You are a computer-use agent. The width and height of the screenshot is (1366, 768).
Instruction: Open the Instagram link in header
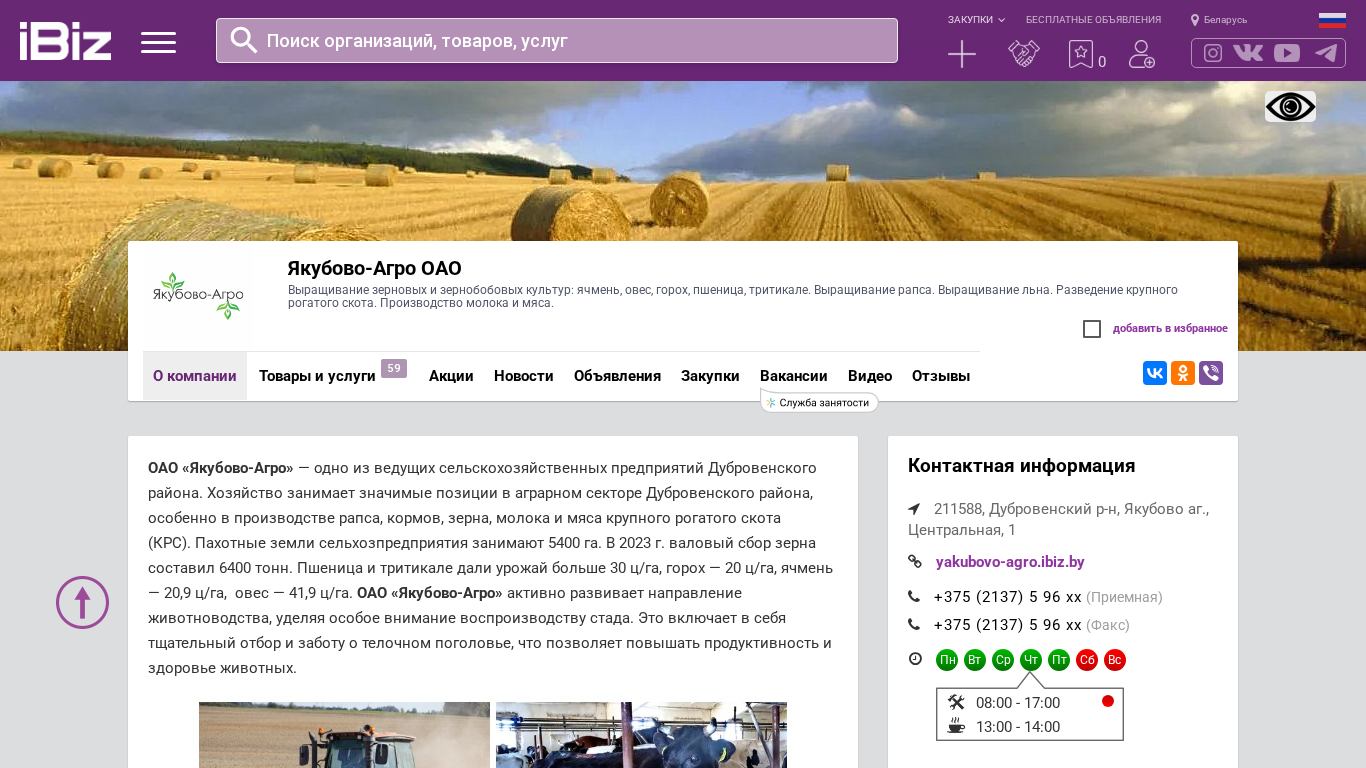click(1212, 53)
